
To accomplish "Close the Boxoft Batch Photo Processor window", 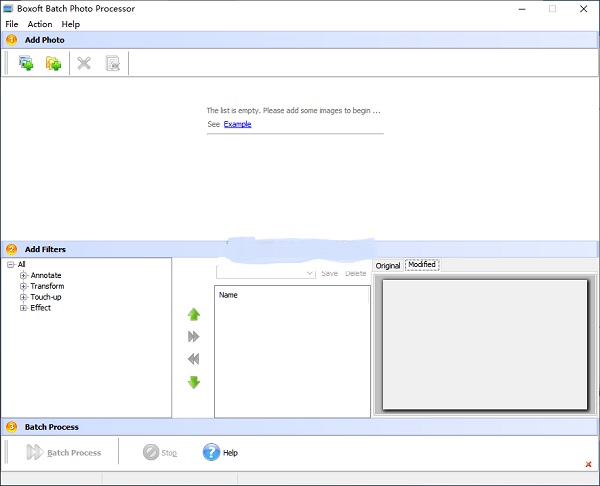I will (x=584, y=9).
